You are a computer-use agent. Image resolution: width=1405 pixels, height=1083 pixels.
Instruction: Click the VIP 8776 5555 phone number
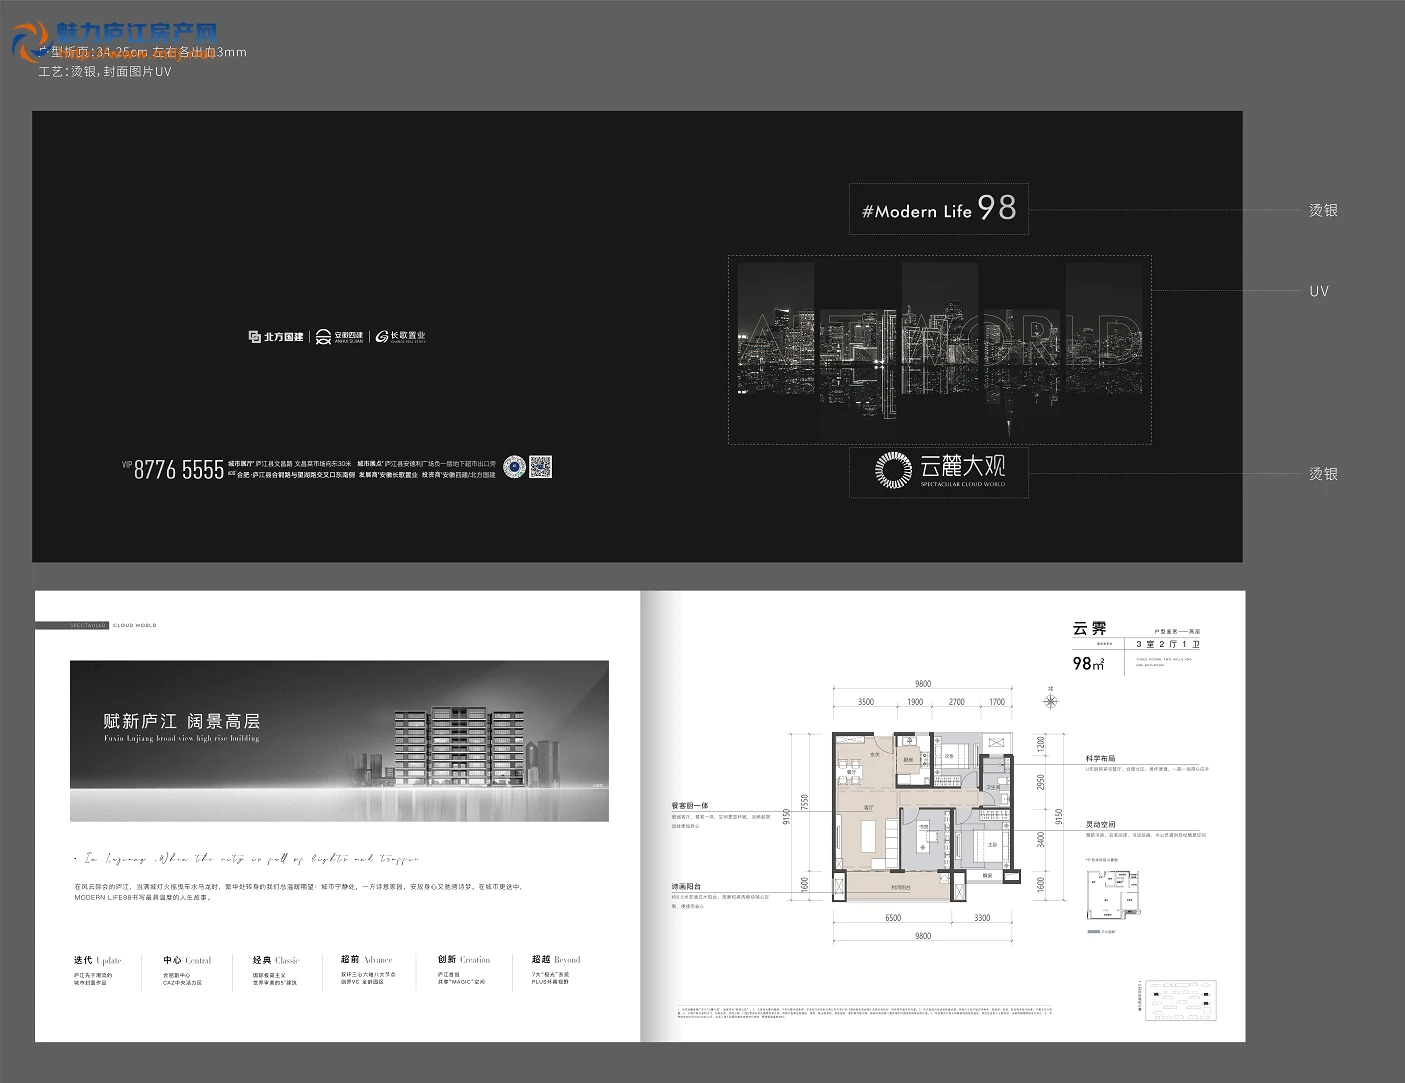tap(174, 470)
